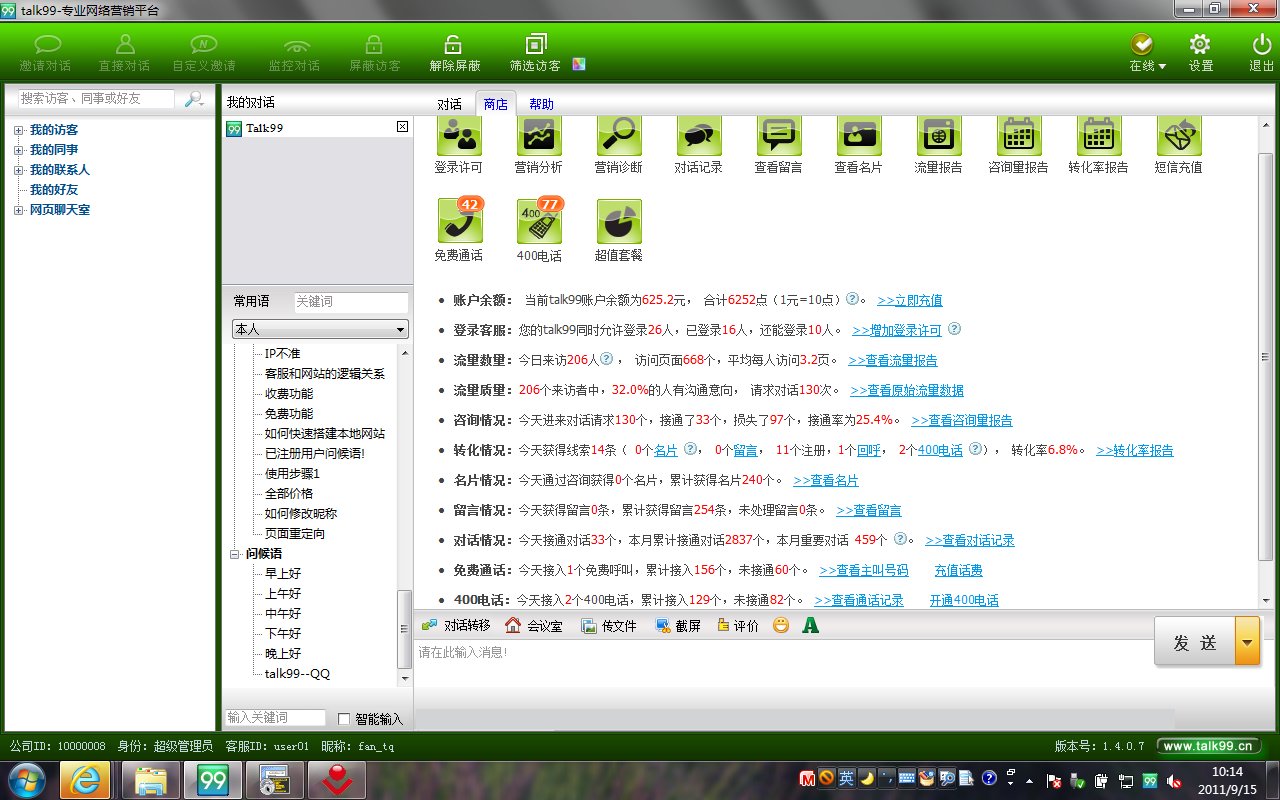Image resolution: width=1280 pixels, height=800 pixels.
Task: Select 我的好友 in the tree
Action: pyautogui.click(x=54, y=190)
